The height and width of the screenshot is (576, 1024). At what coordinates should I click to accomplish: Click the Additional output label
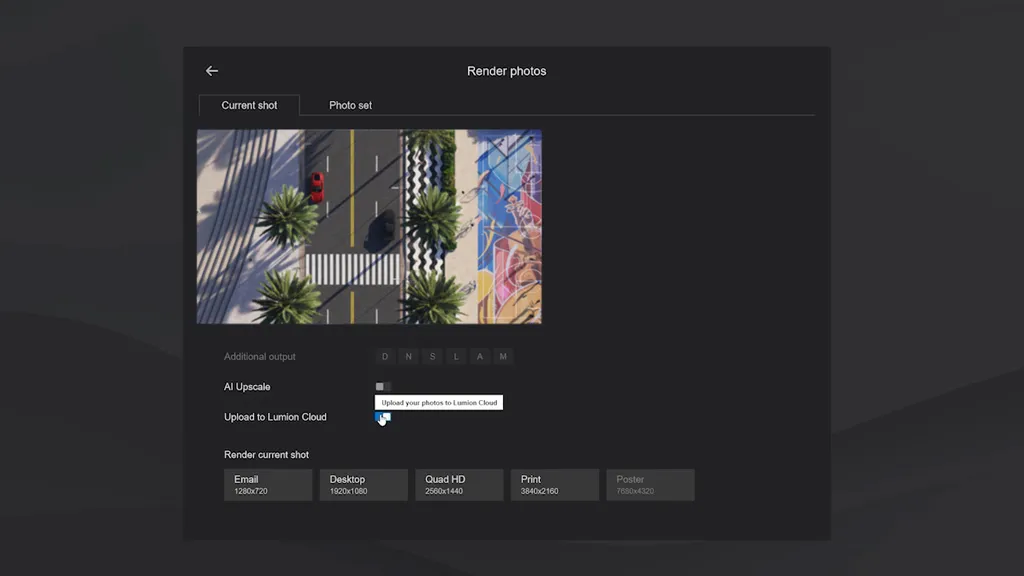point(260,357)
